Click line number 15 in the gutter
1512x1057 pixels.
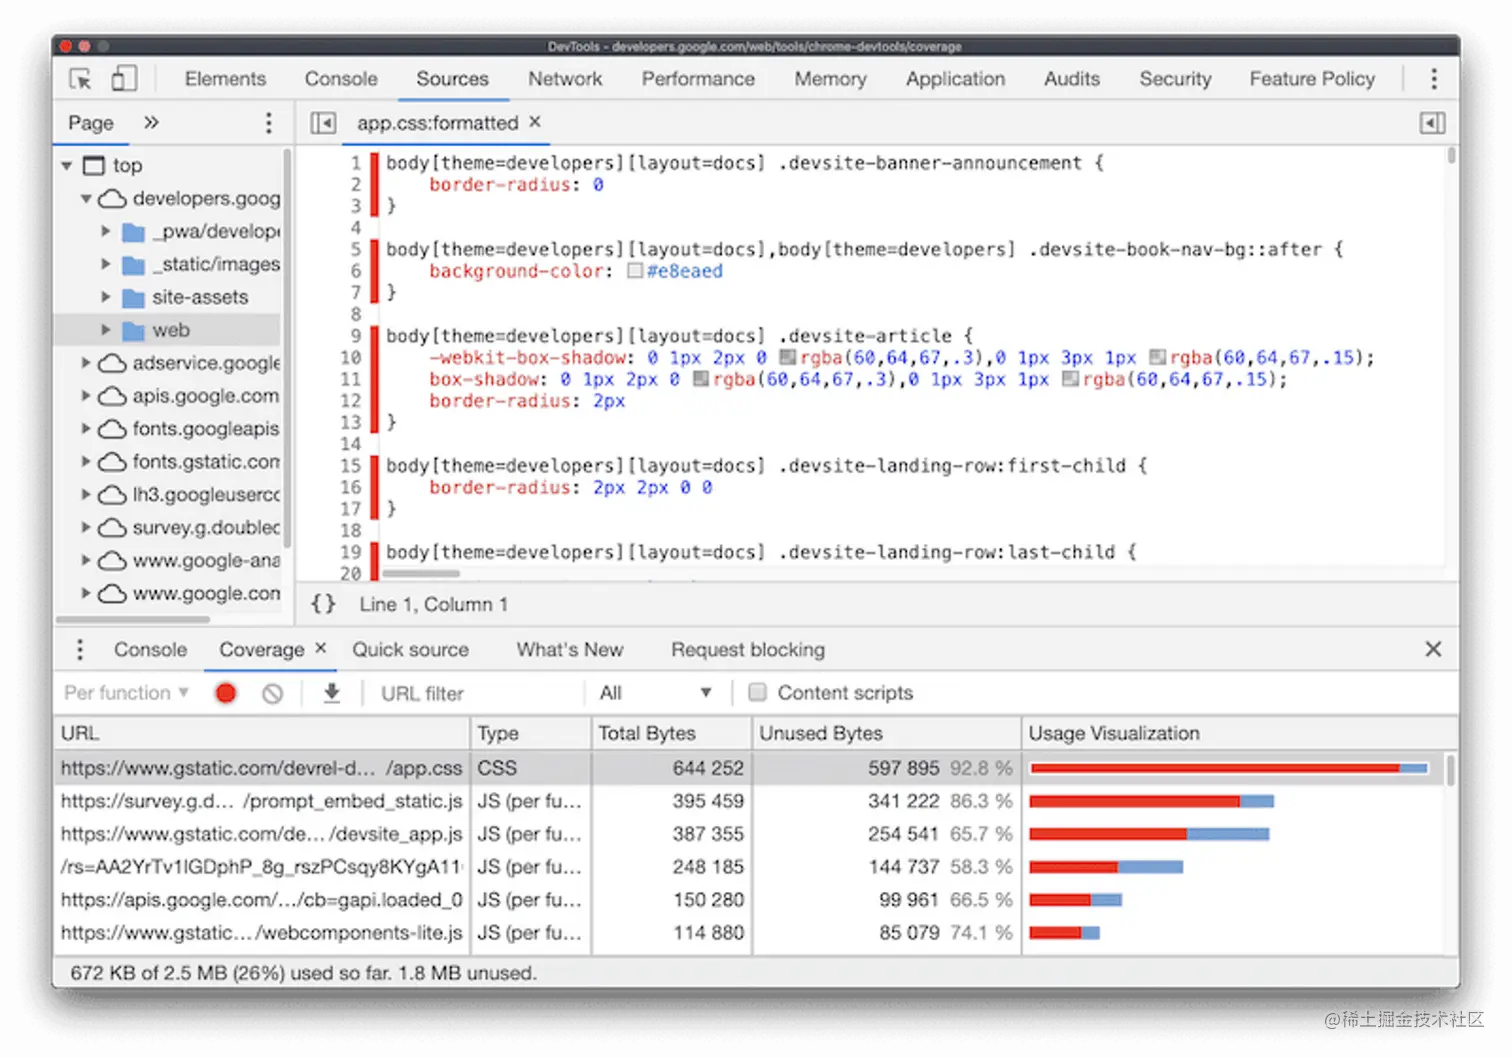[x=350, y=466]
